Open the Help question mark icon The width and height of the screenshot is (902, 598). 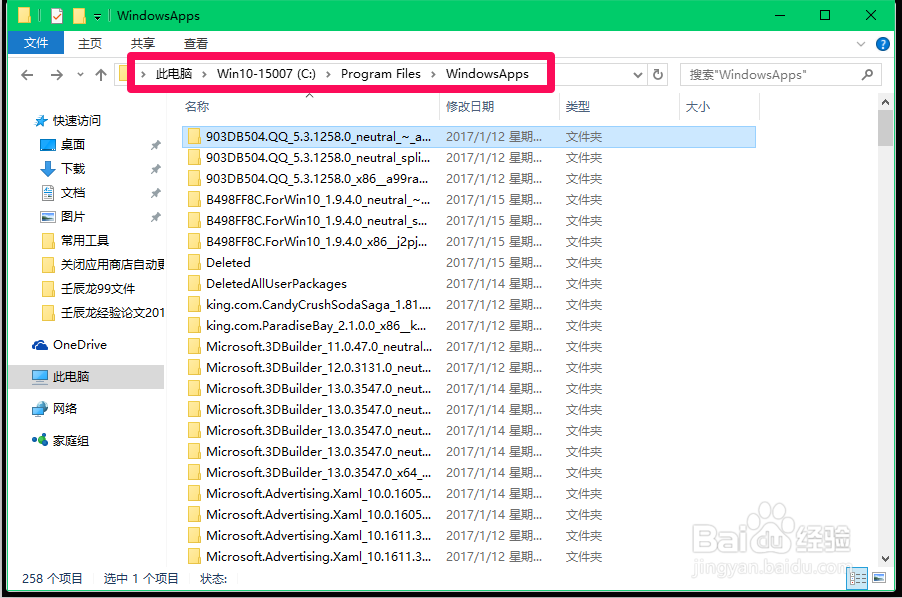click(x=882, y=44)
